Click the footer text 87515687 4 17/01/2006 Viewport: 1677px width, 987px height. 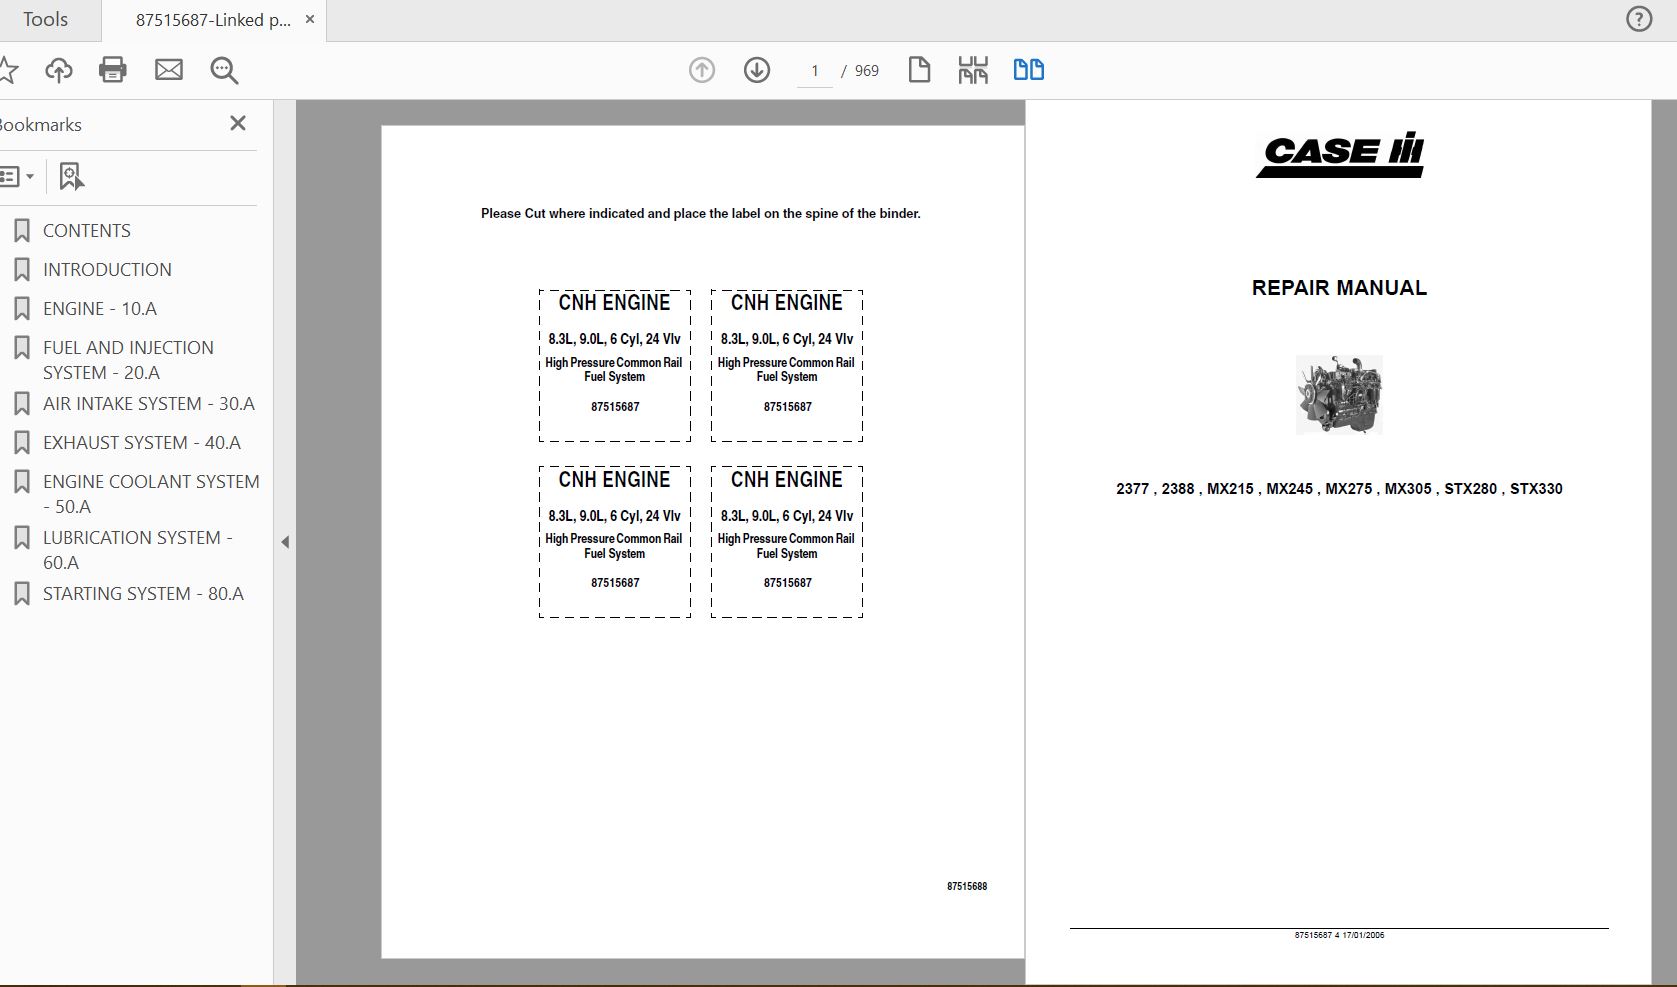(1339, 935)
